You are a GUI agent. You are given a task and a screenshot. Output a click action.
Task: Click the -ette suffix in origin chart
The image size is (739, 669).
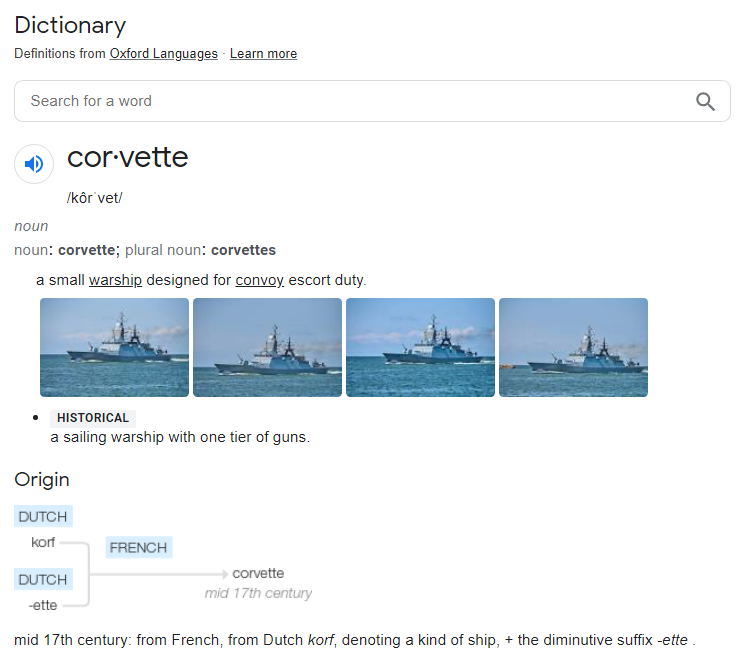coord(43,605)
